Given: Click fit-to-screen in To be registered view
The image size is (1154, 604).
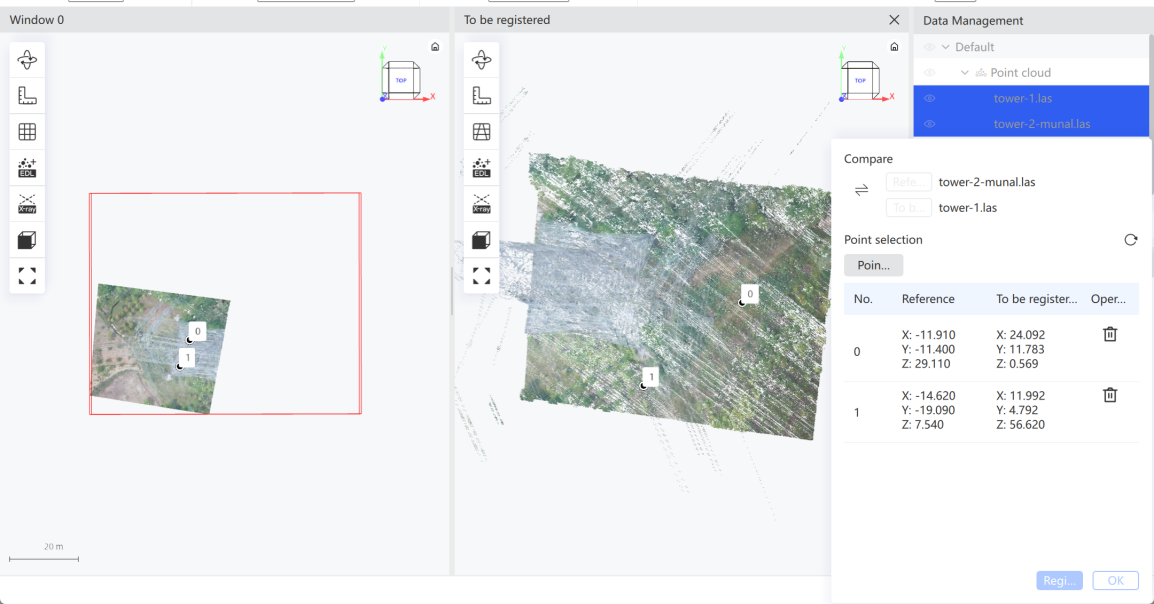Looking at the screenshot, I should click(x=481, y=276).
